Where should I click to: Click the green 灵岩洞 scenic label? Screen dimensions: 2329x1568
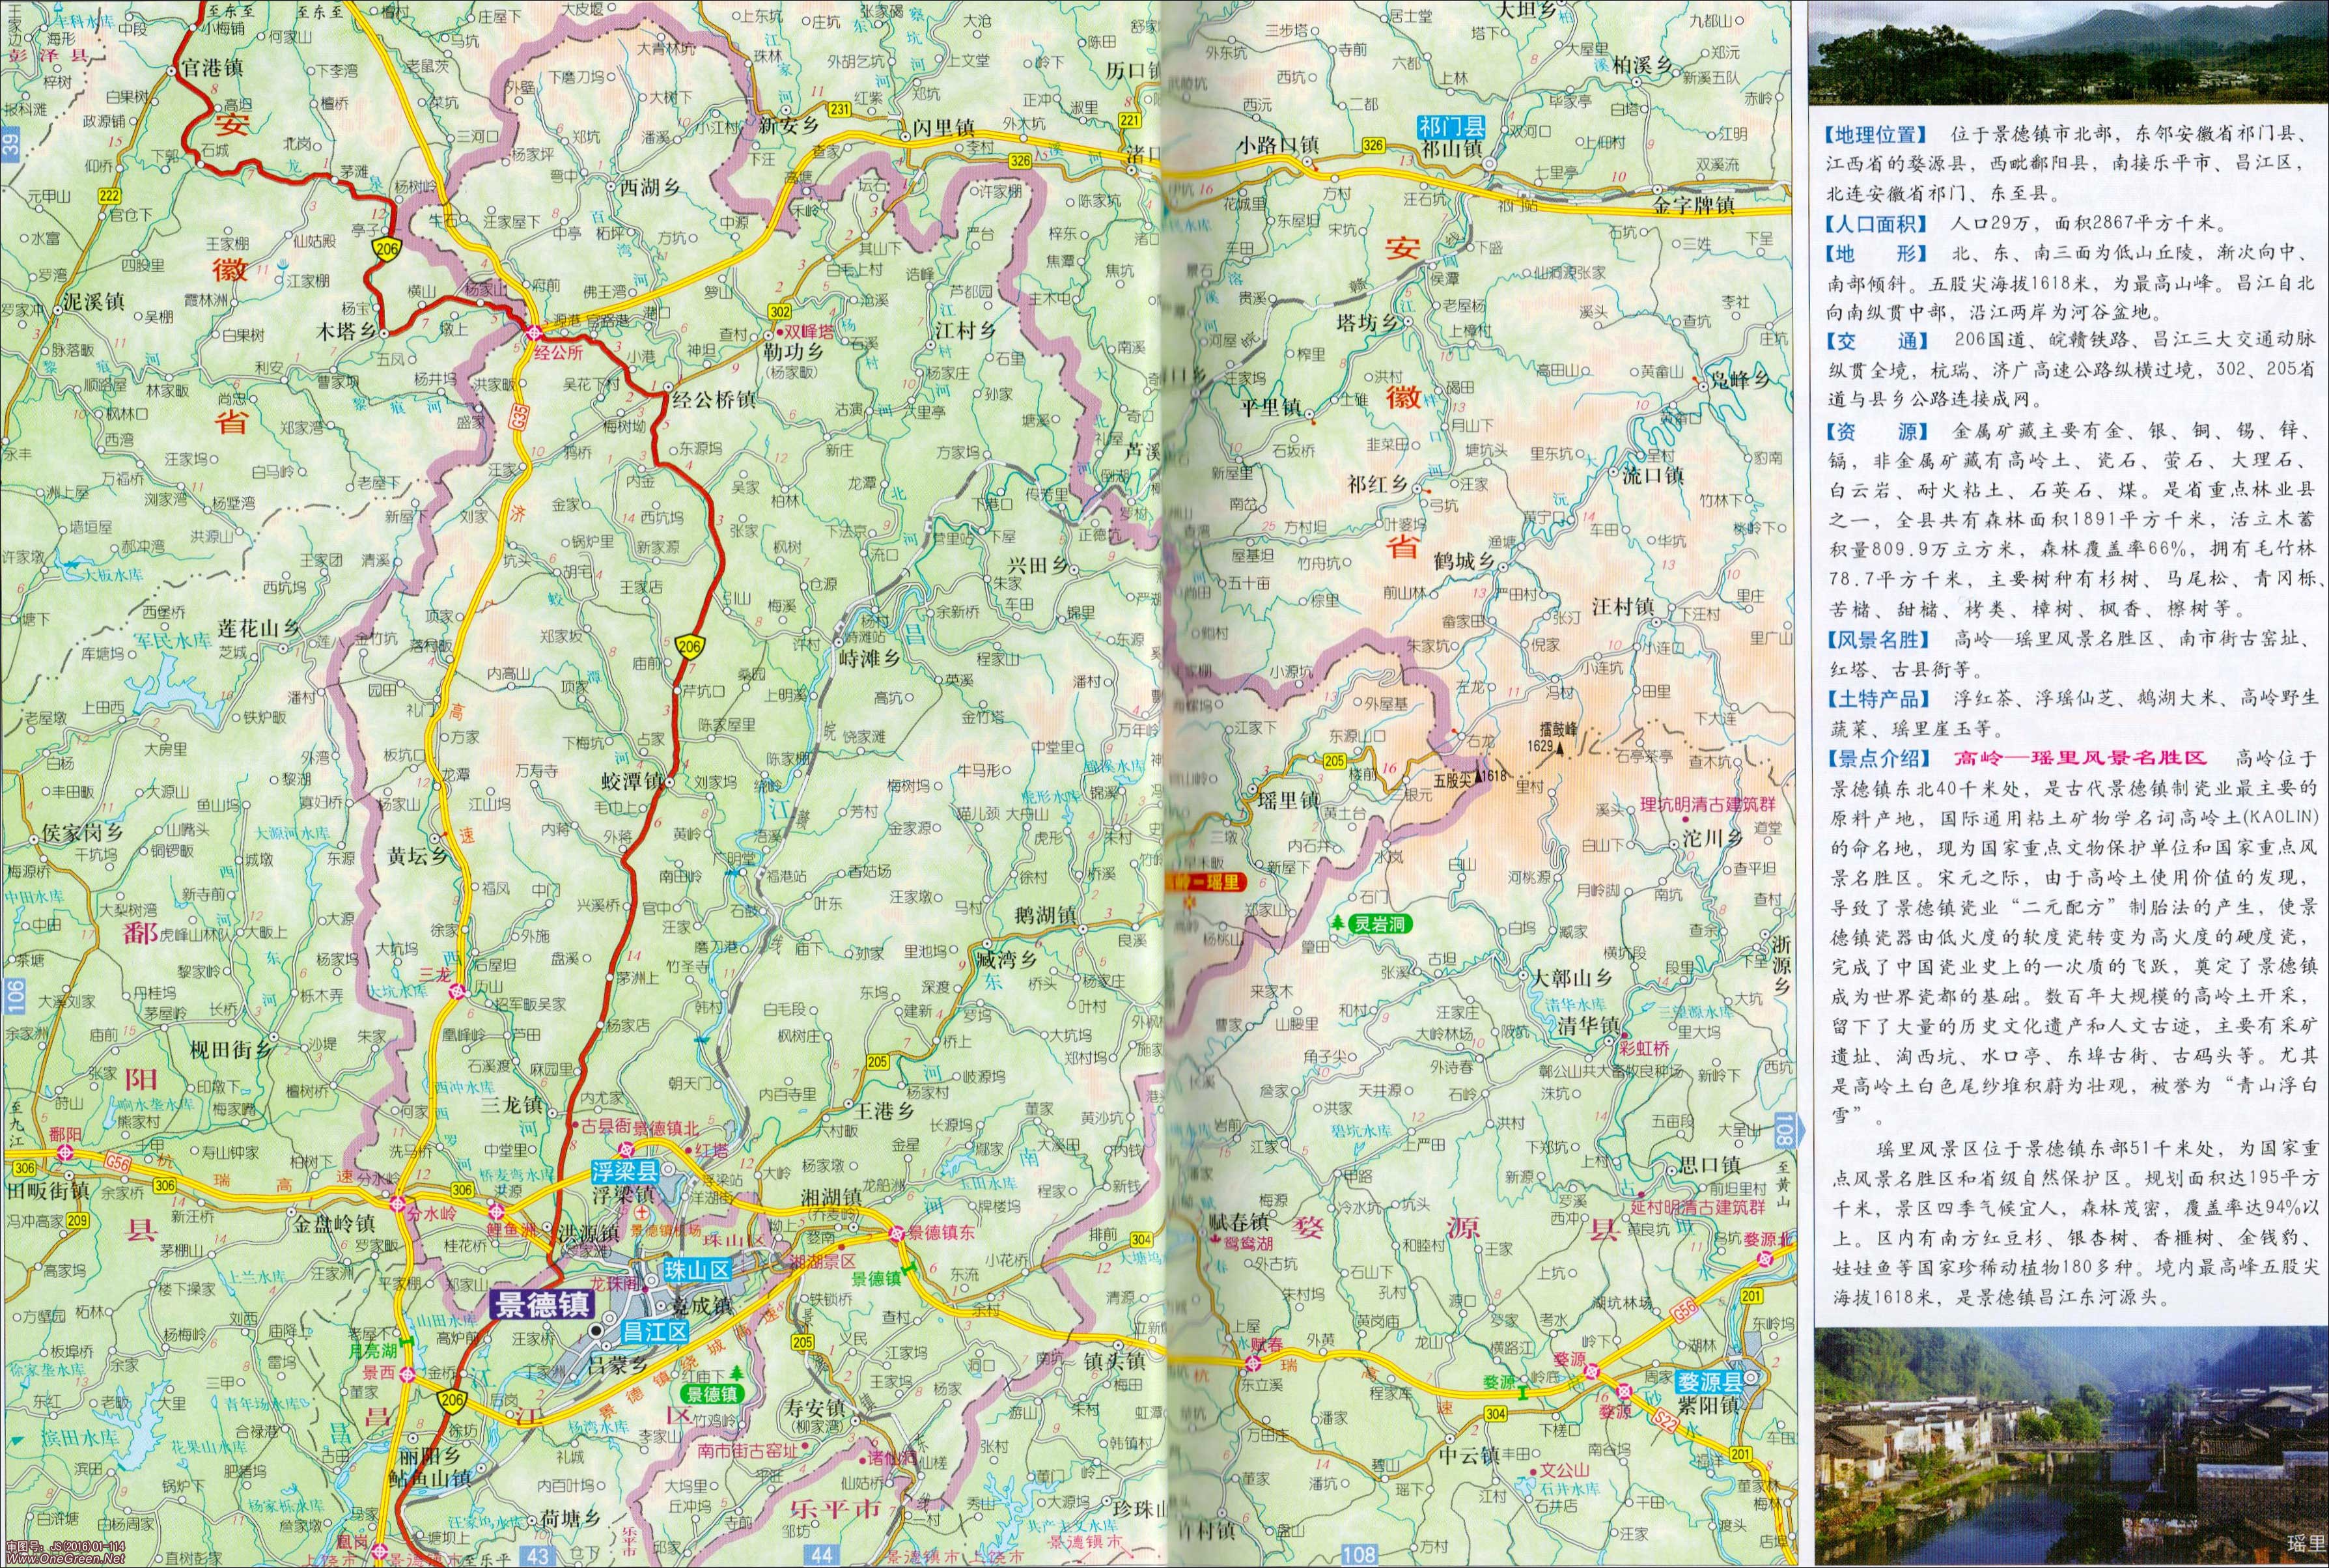(1380, 923)
